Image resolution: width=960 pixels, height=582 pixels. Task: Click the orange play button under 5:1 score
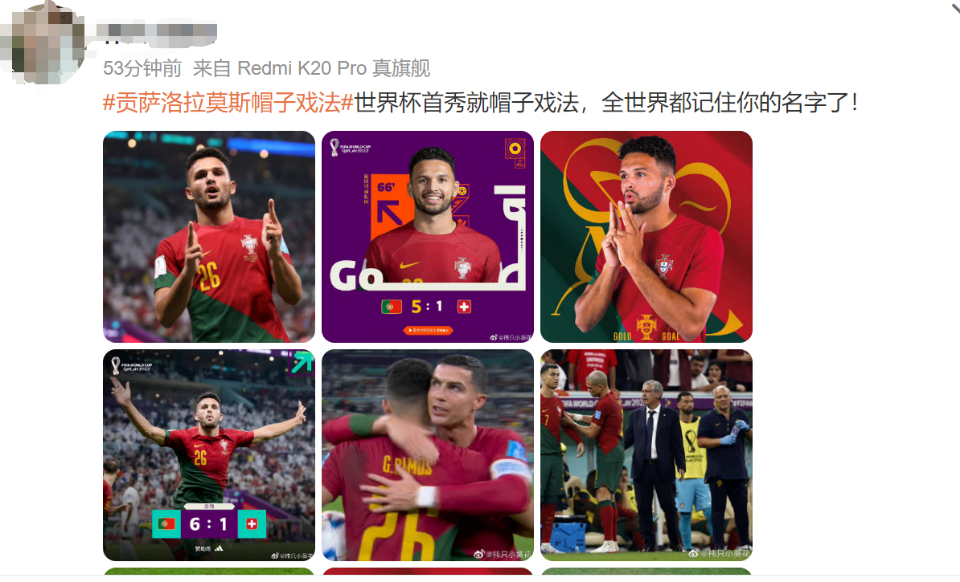pyautogui.click(x=427, y=330)
